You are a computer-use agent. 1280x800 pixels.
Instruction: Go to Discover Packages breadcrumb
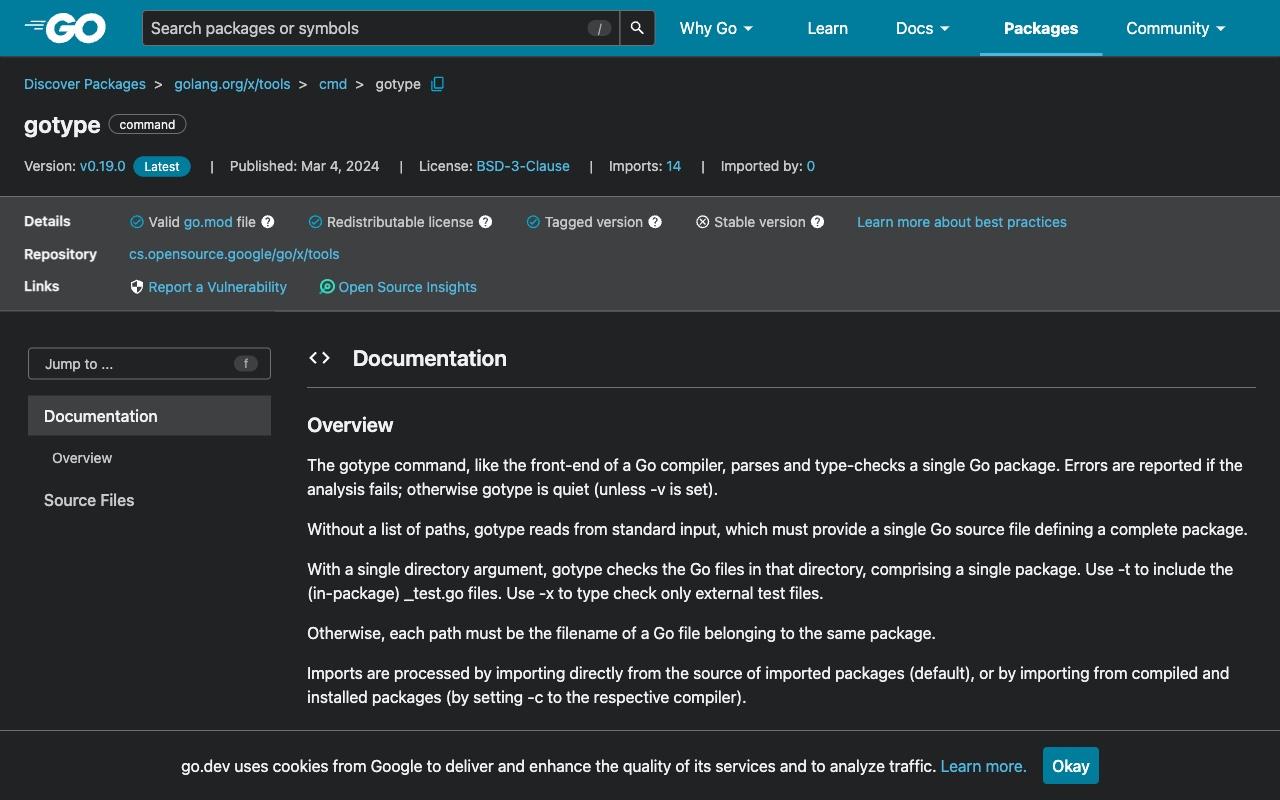point(85,84)
